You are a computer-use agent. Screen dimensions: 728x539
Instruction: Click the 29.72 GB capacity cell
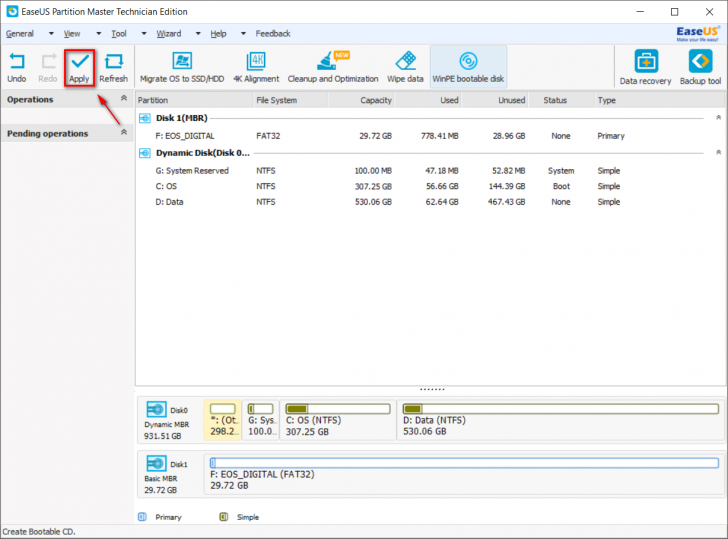coord(375,136)
